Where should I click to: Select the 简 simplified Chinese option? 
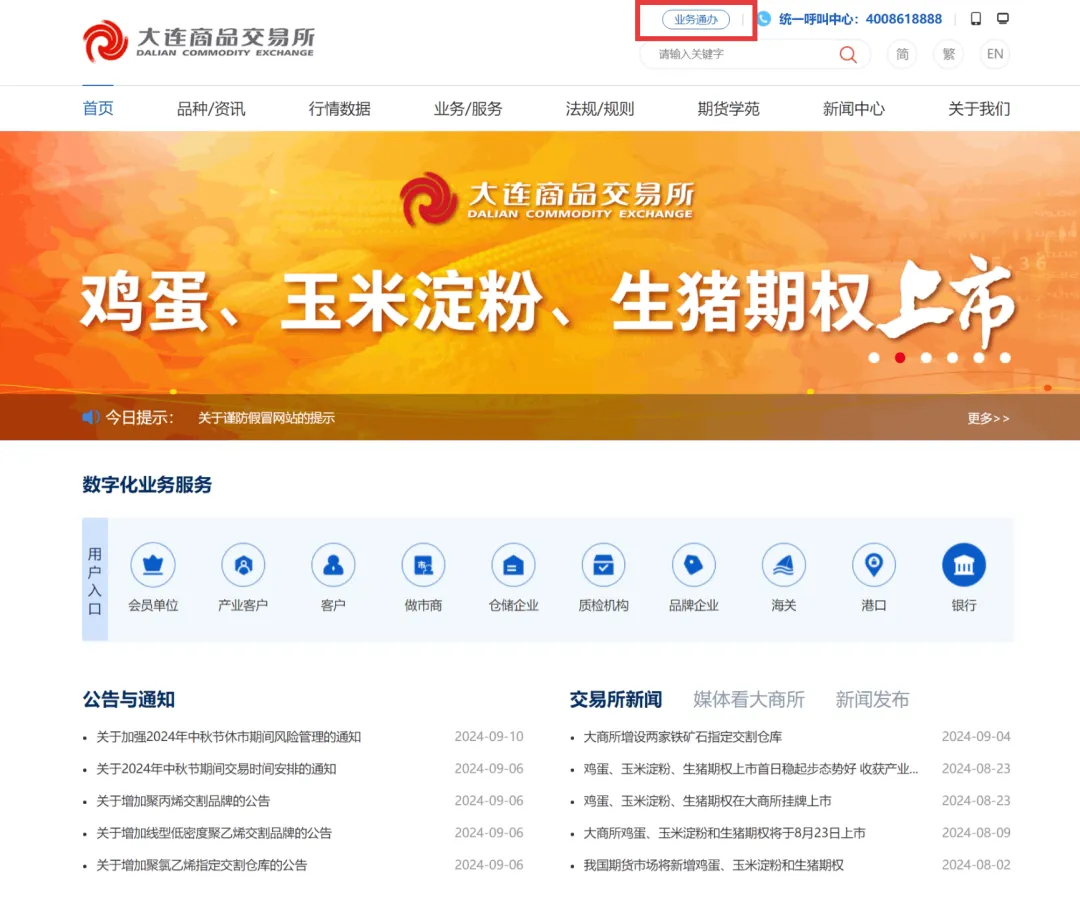pos(902,54)
